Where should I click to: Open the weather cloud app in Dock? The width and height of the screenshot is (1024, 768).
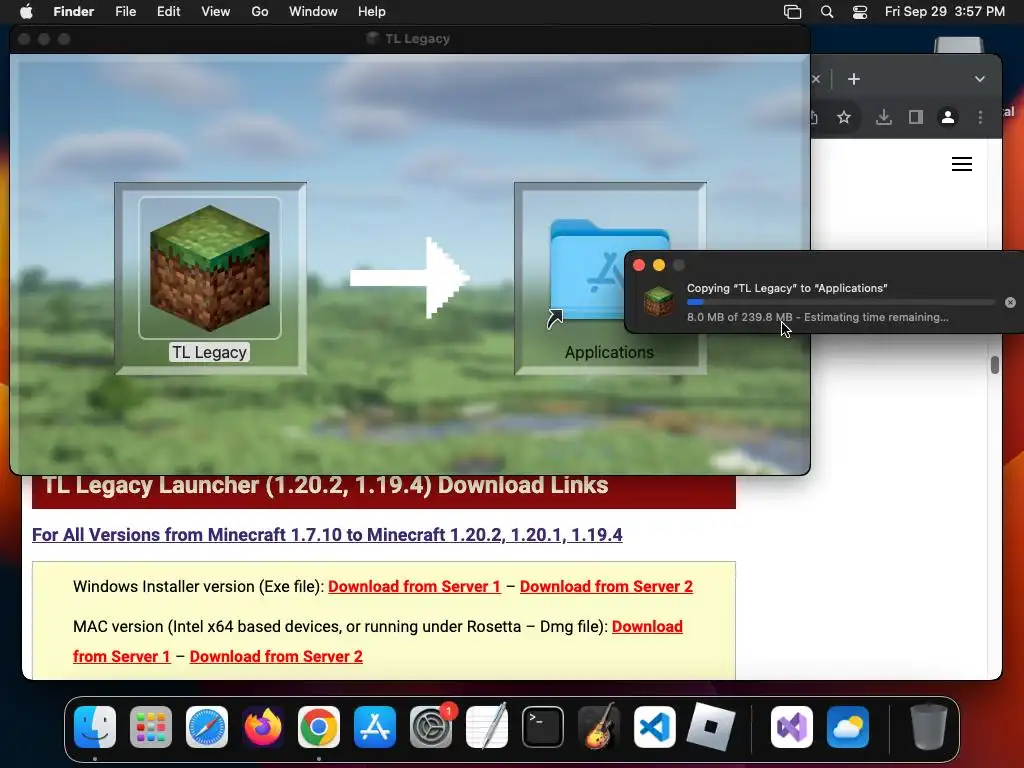pos(848,727)
